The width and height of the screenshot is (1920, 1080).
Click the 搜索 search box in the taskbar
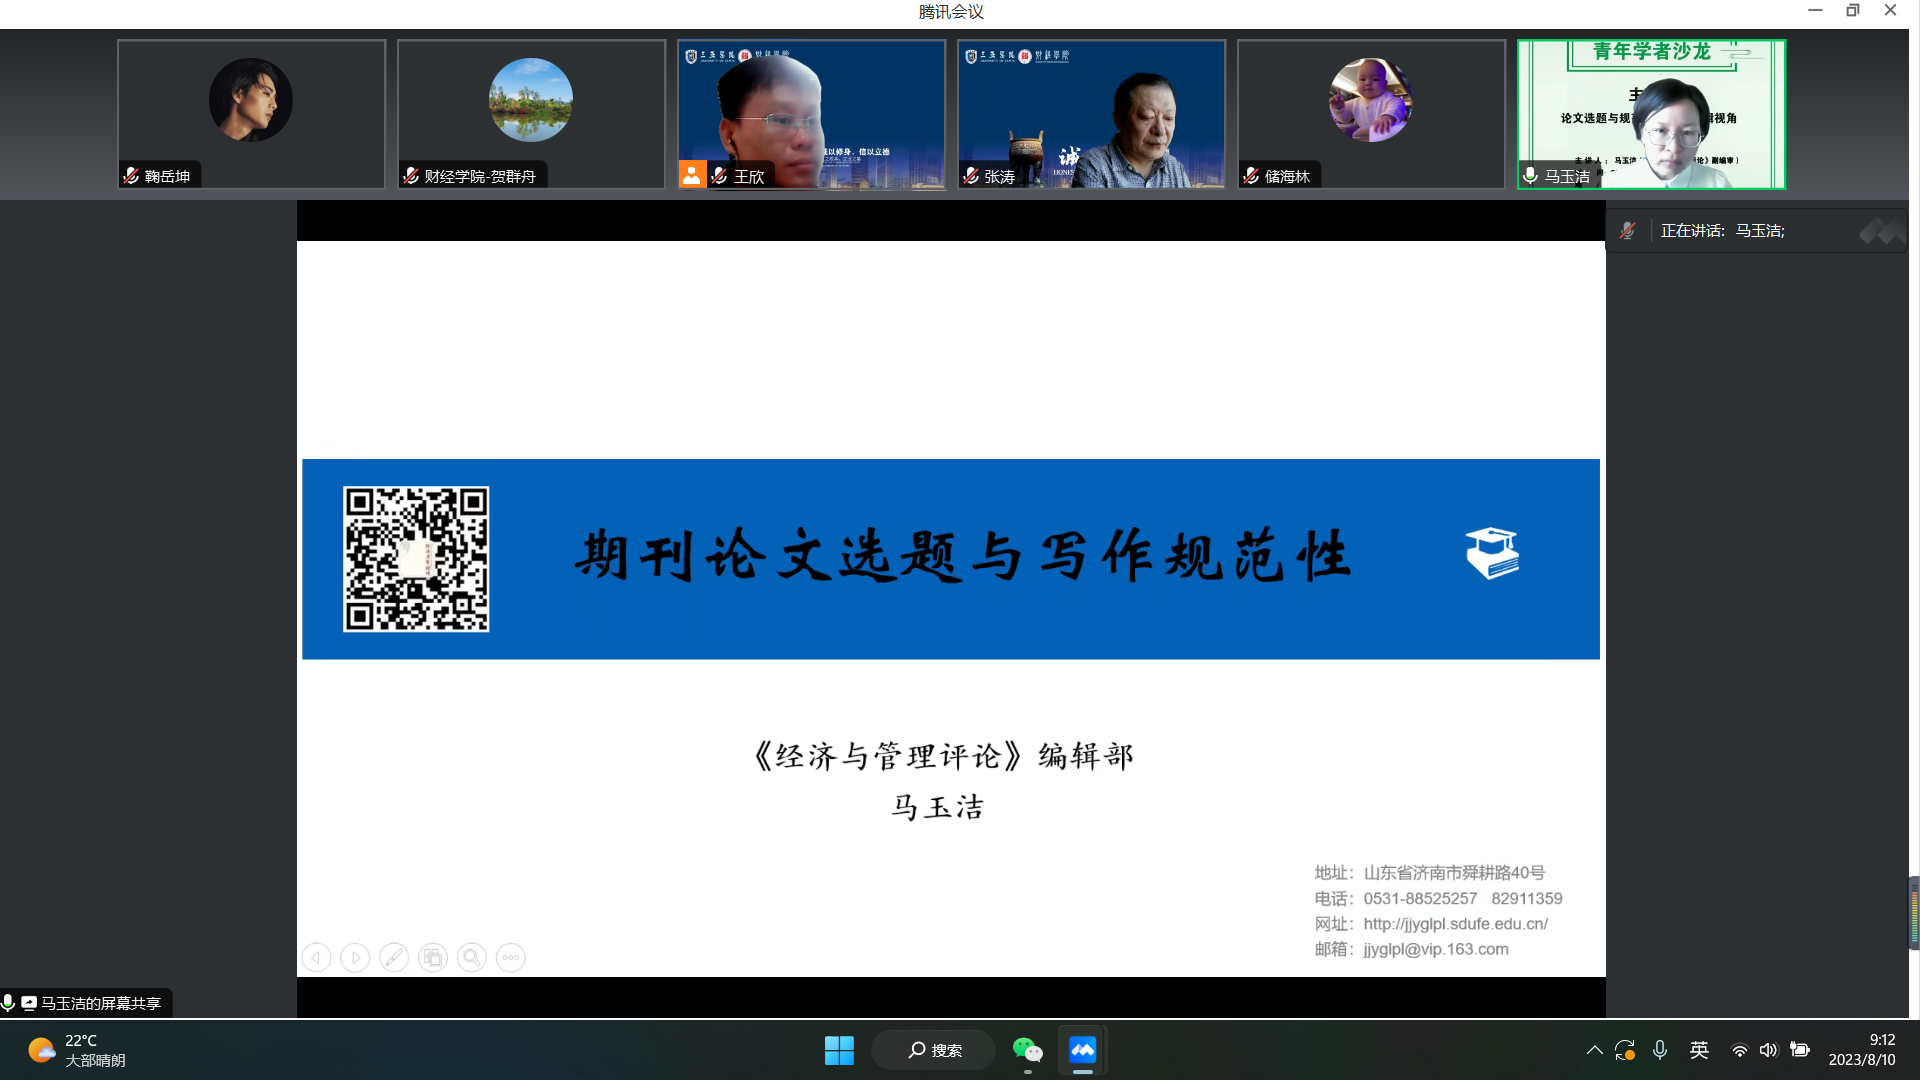tap(933, 1050)
